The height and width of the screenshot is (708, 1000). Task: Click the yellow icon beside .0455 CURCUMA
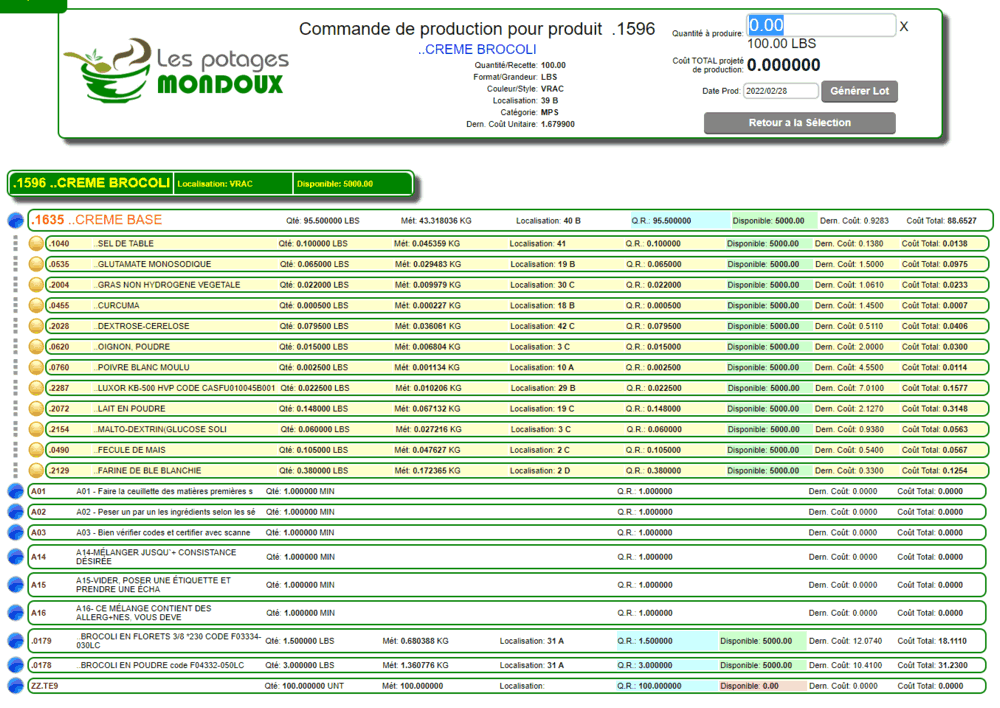point(36,306)
